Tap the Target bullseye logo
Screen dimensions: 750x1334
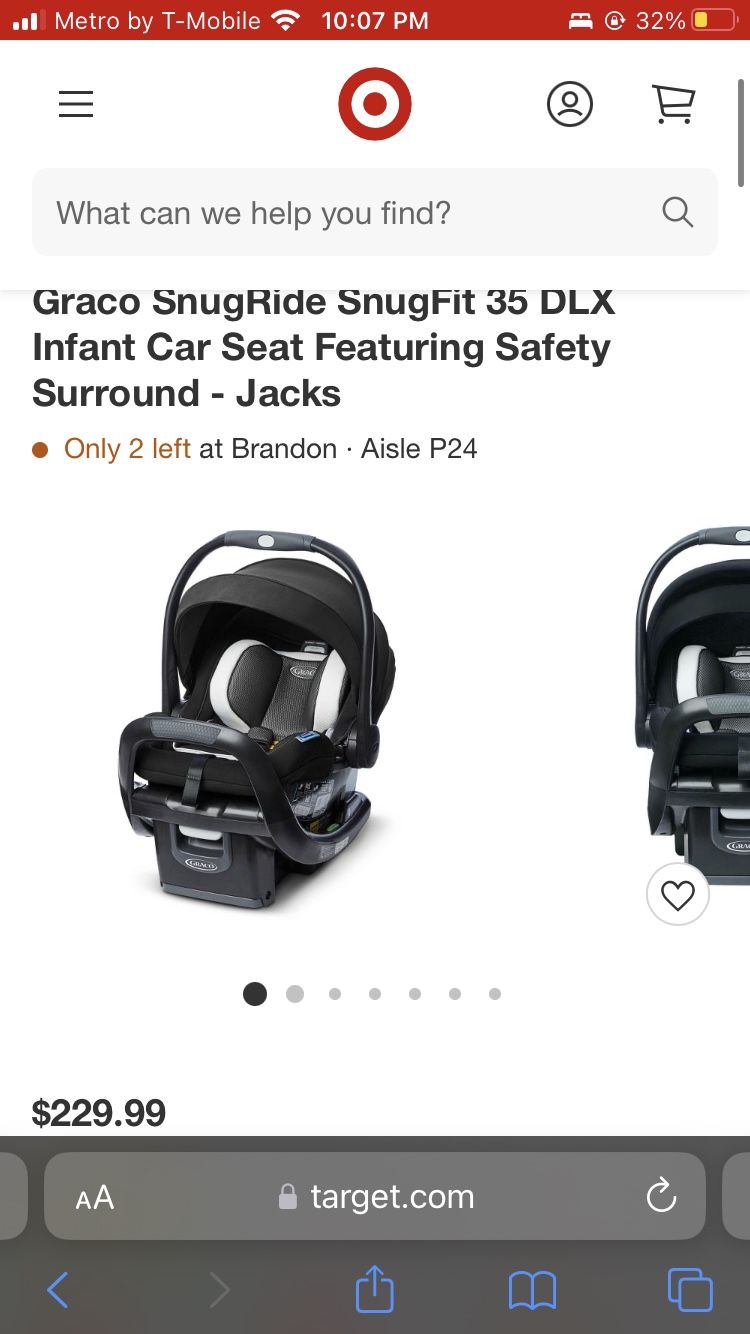pos(375,104)
